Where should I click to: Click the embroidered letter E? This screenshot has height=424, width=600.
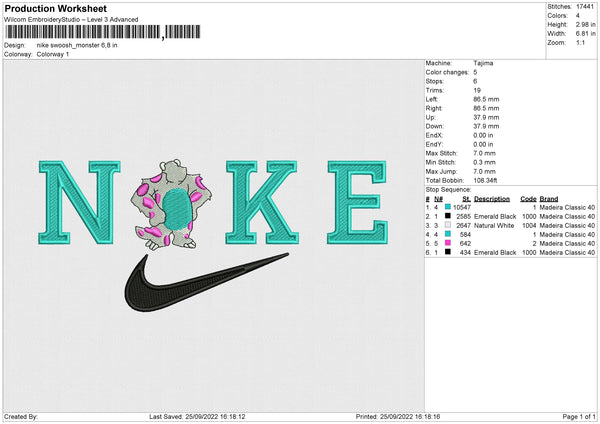[357, 202]
